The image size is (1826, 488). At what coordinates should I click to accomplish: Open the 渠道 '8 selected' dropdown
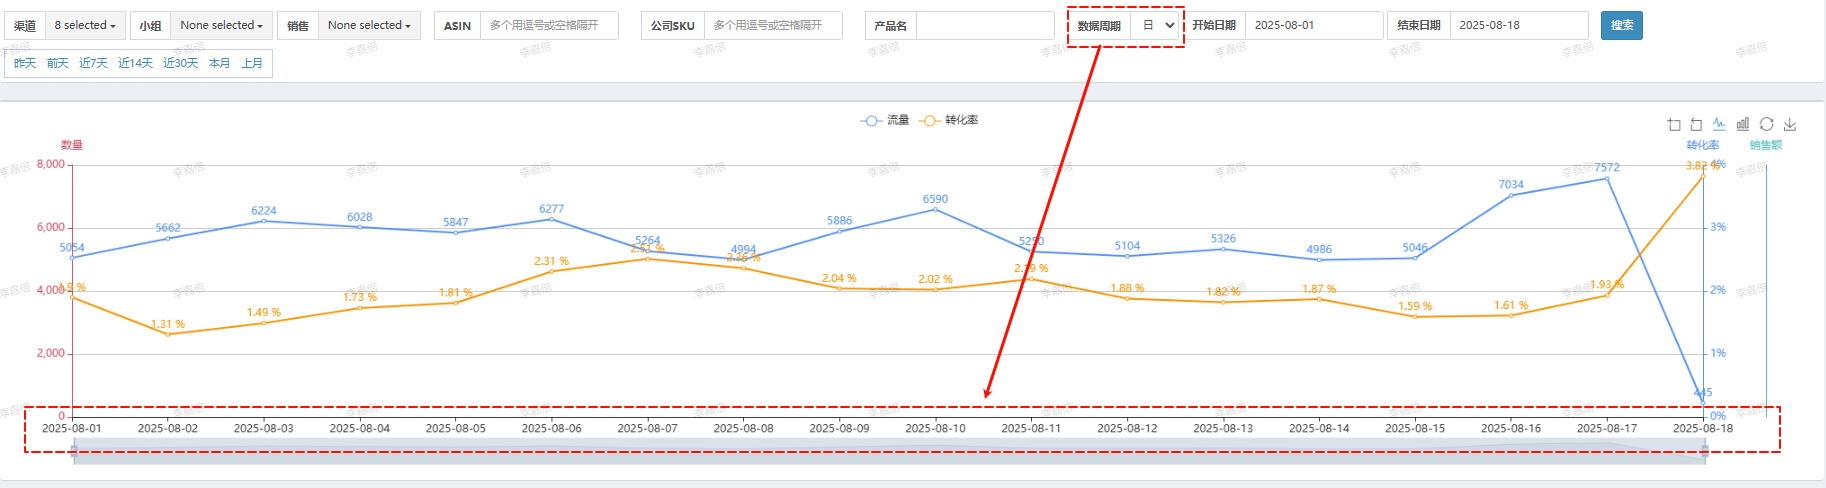point(85,25)
